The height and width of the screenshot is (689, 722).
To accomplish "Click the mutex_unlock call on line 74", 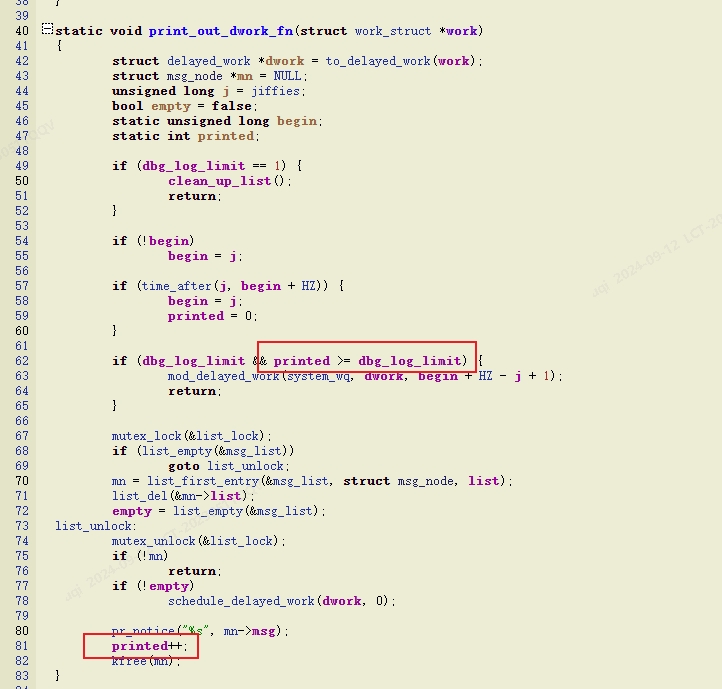I will [x=154, y=541].
